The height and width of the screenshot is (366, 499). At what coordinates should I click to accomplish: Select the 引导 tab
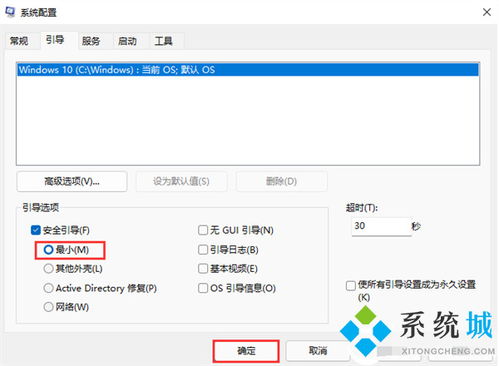[55, 40]
